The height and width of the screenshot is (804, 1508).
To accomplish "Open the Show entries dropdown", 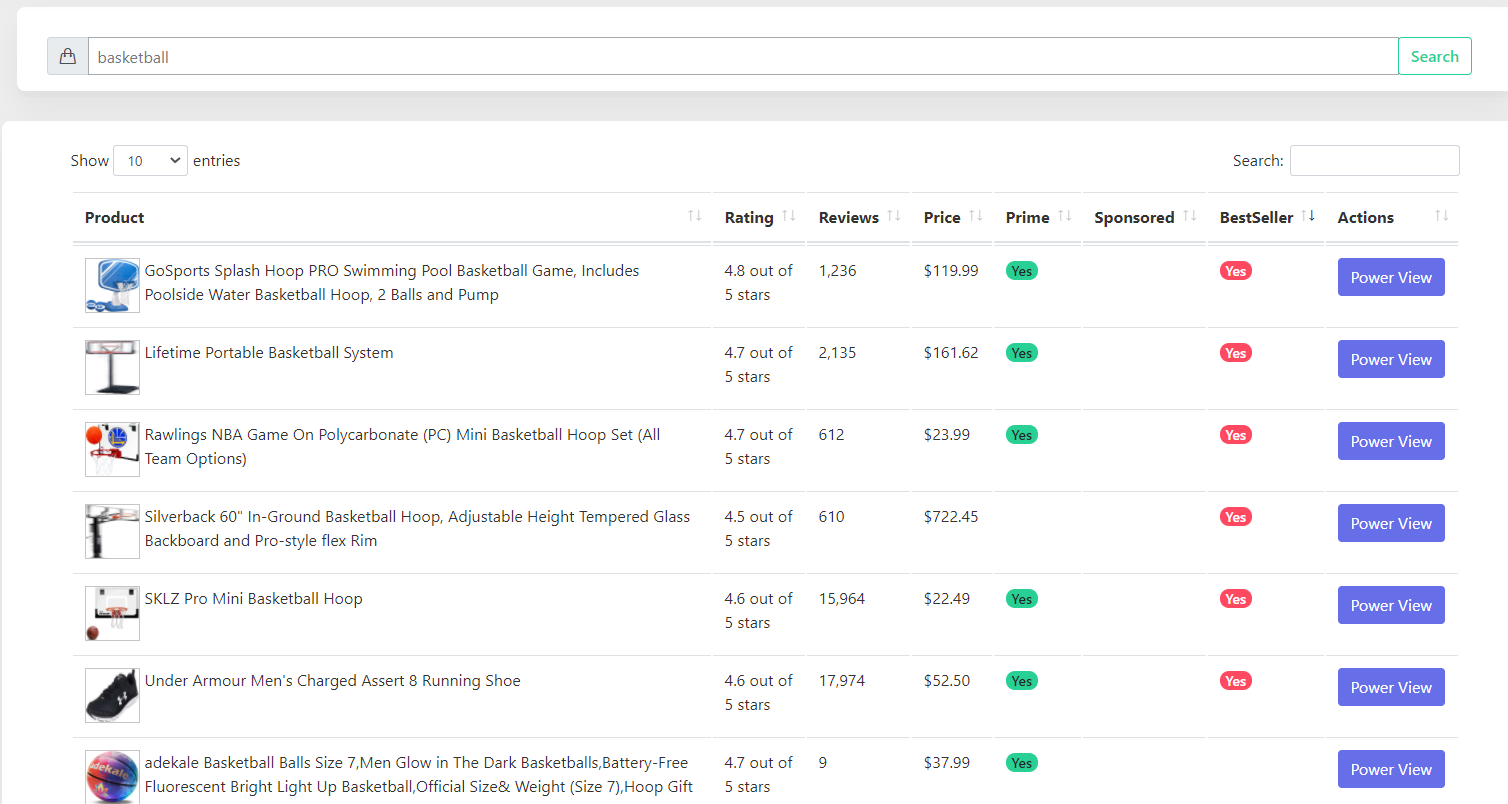I will (x=150, y=161).
